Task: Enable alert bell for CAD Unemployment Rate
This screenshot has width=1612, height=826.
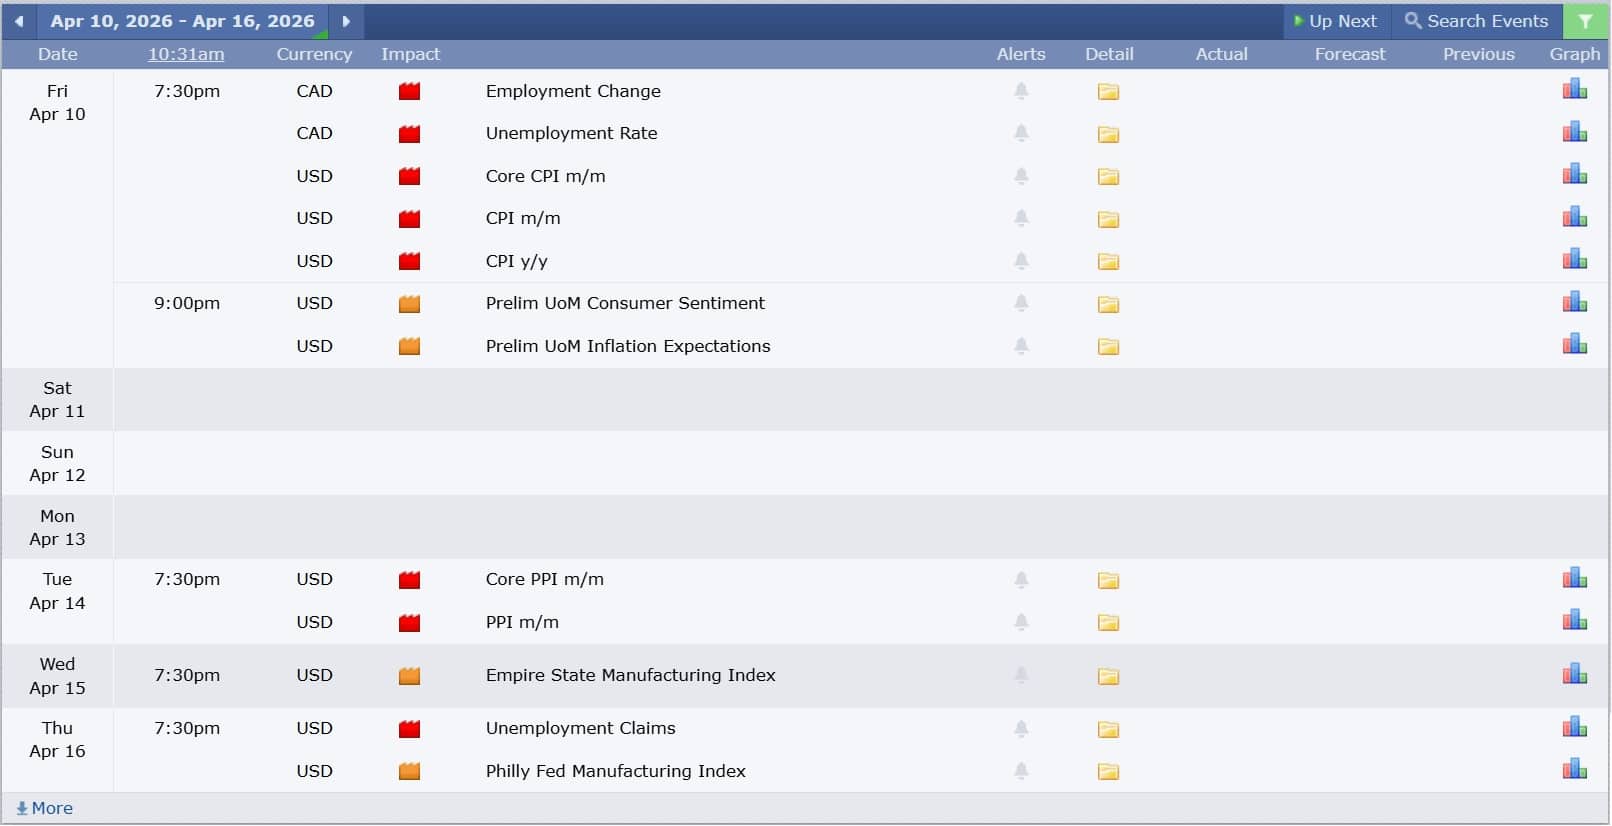Action: tap(1021, 133)
